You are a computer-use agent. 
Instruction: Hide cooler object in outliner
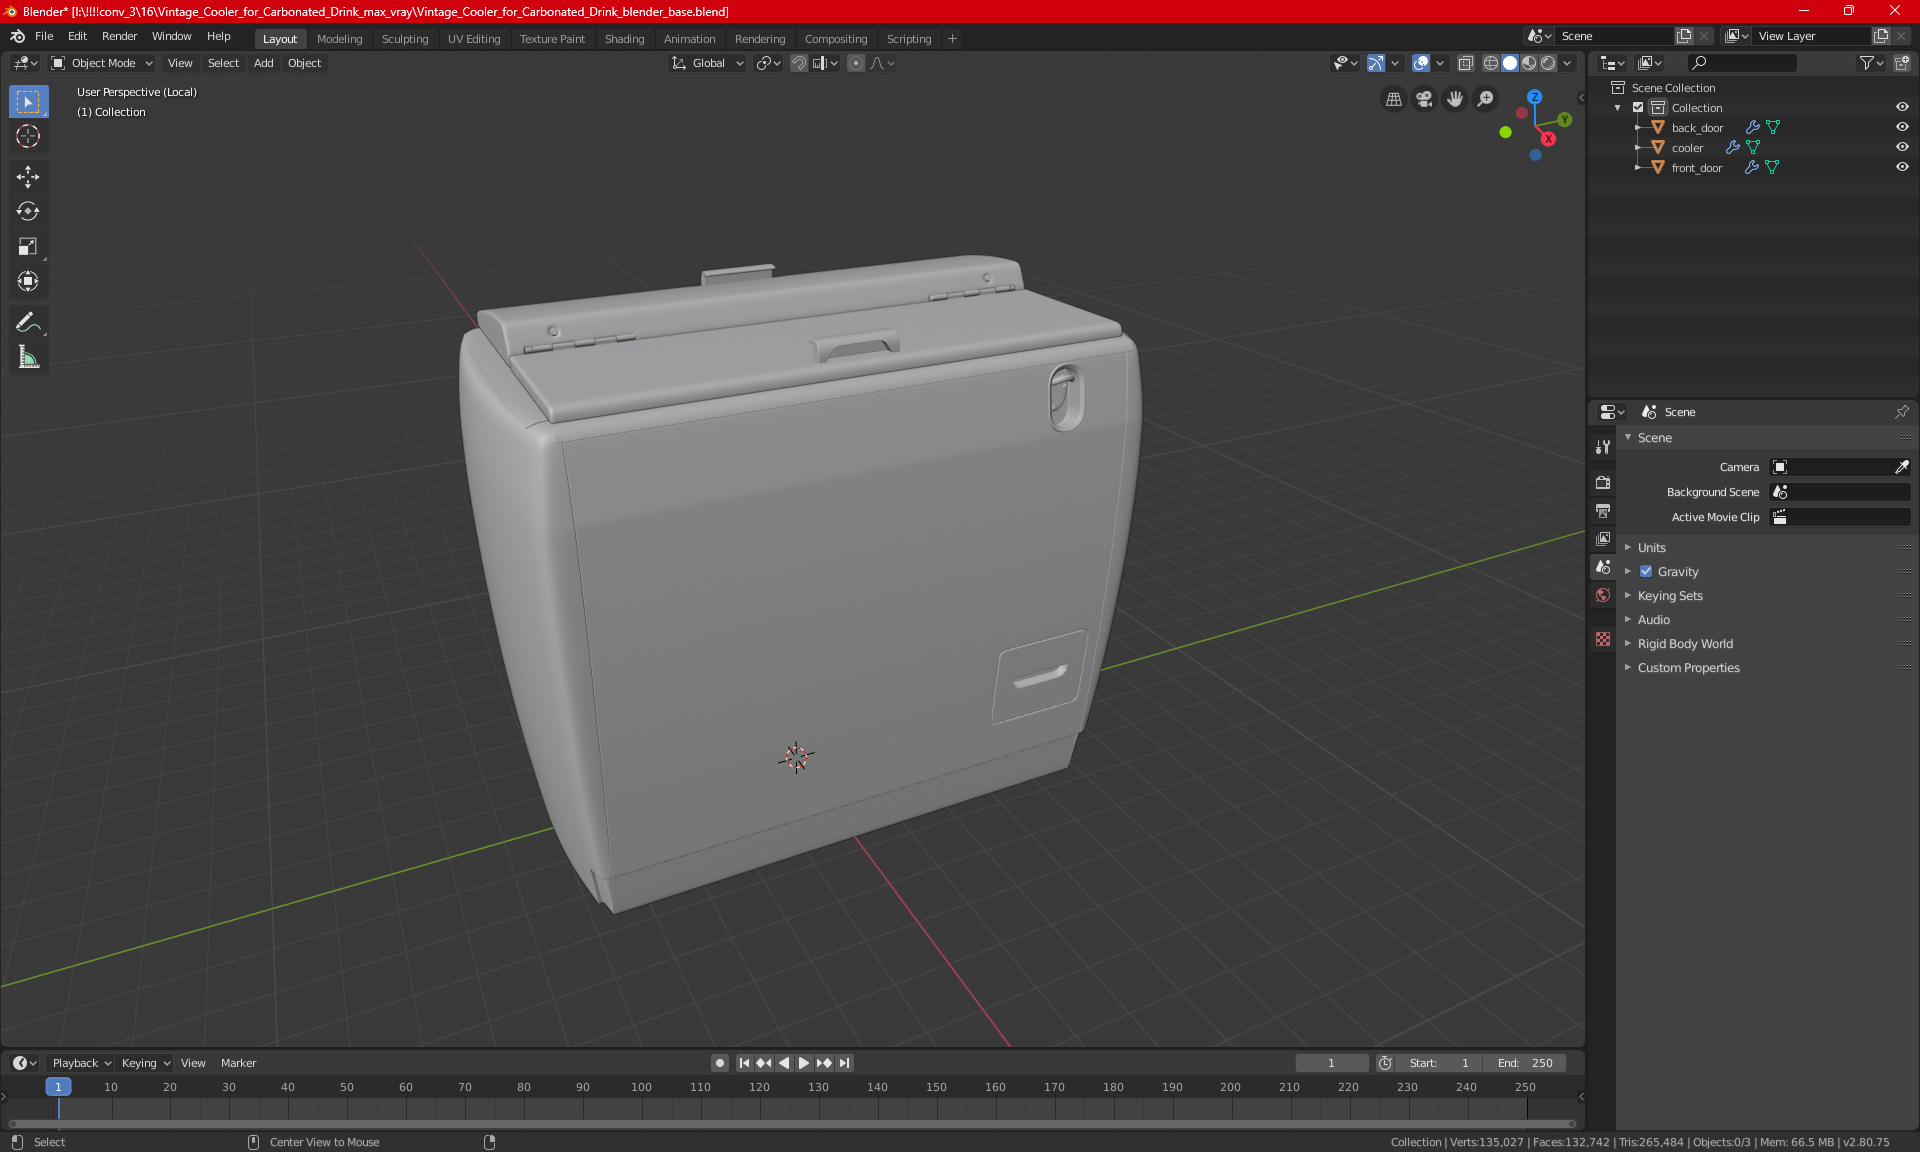(1902, 147)
